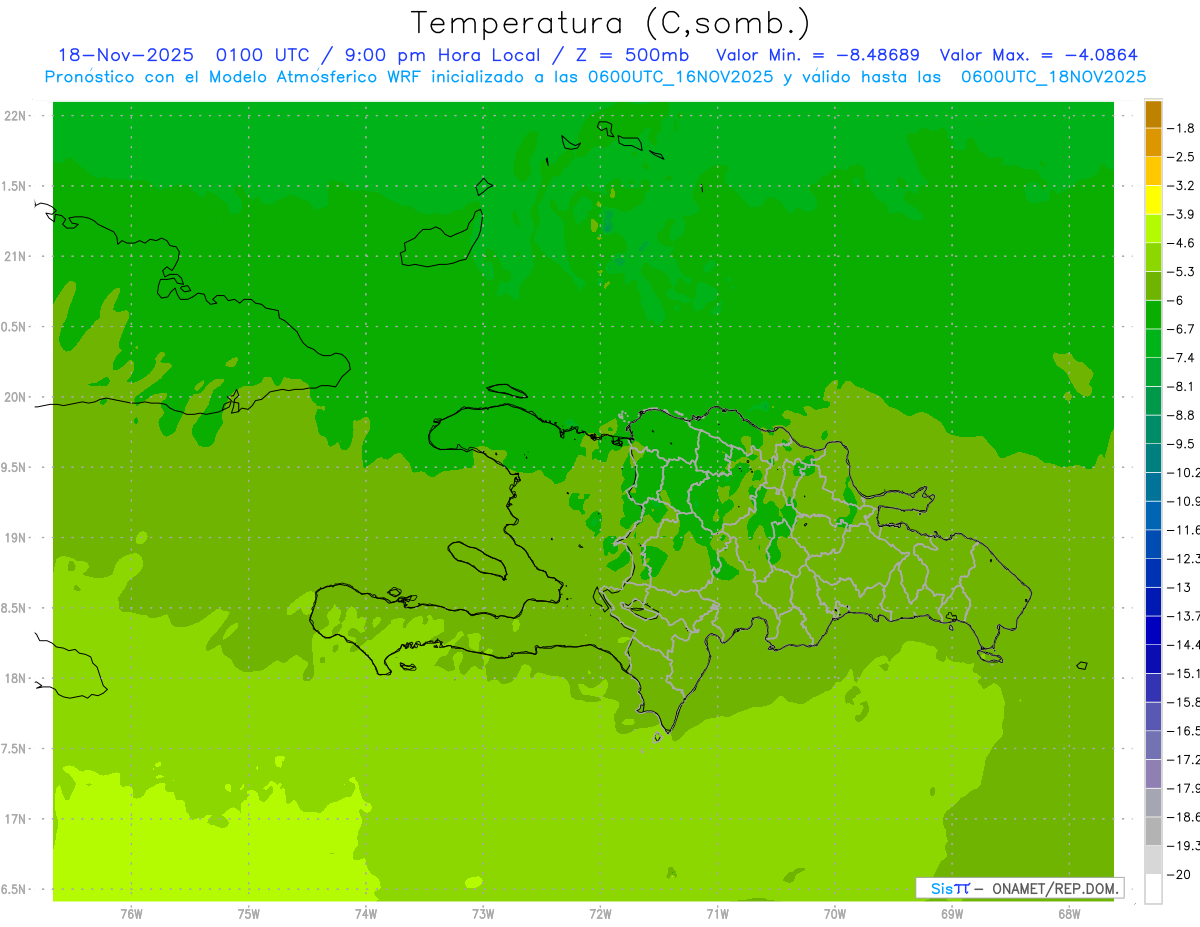1200x927 pixels.
Task: Click the '-9.5' legend value
Action: (x=1182, y=444)
